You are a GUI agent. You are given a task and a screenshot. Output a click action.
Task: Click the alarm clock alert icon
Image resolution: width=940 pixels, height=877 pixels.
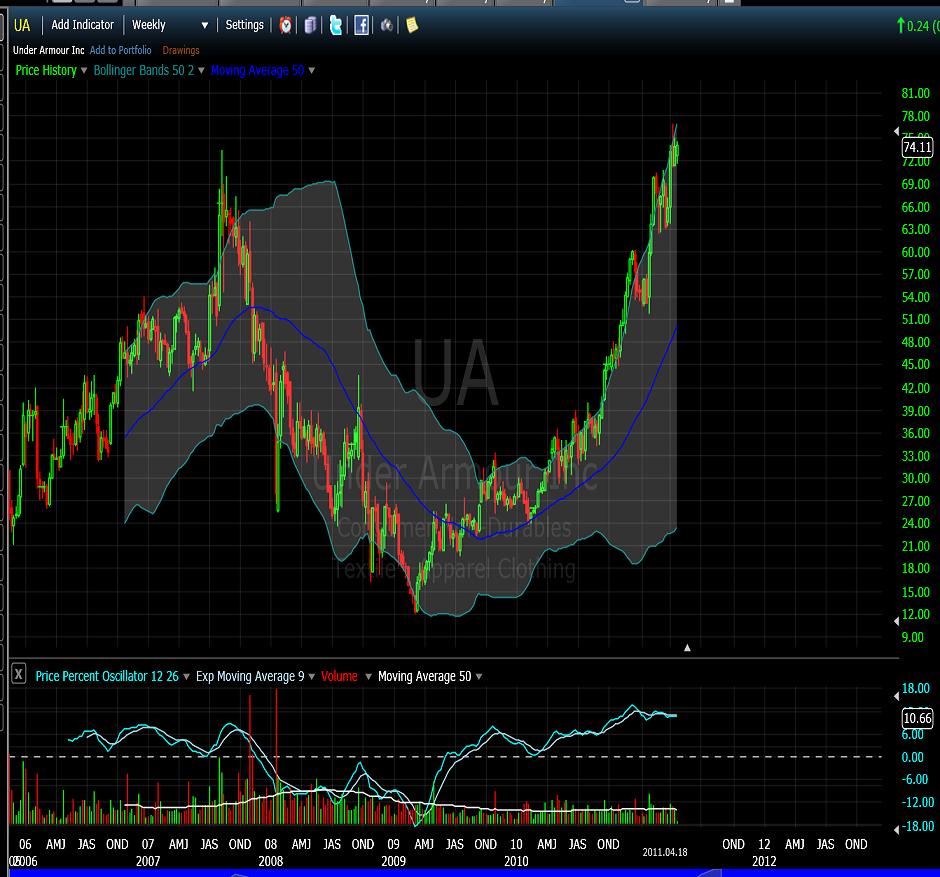click(x=287, y=25)
